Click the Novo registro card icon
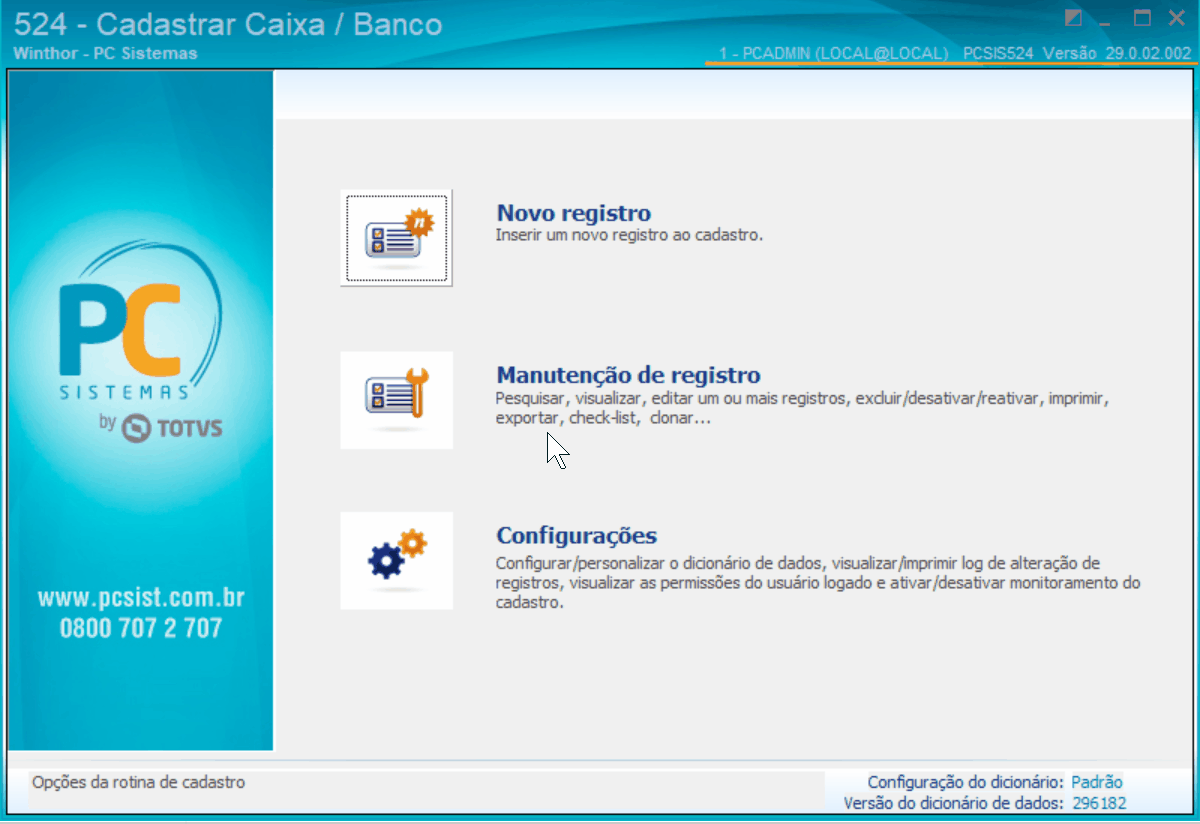This screenshot has width=1200, height=824. pos(396,238)
